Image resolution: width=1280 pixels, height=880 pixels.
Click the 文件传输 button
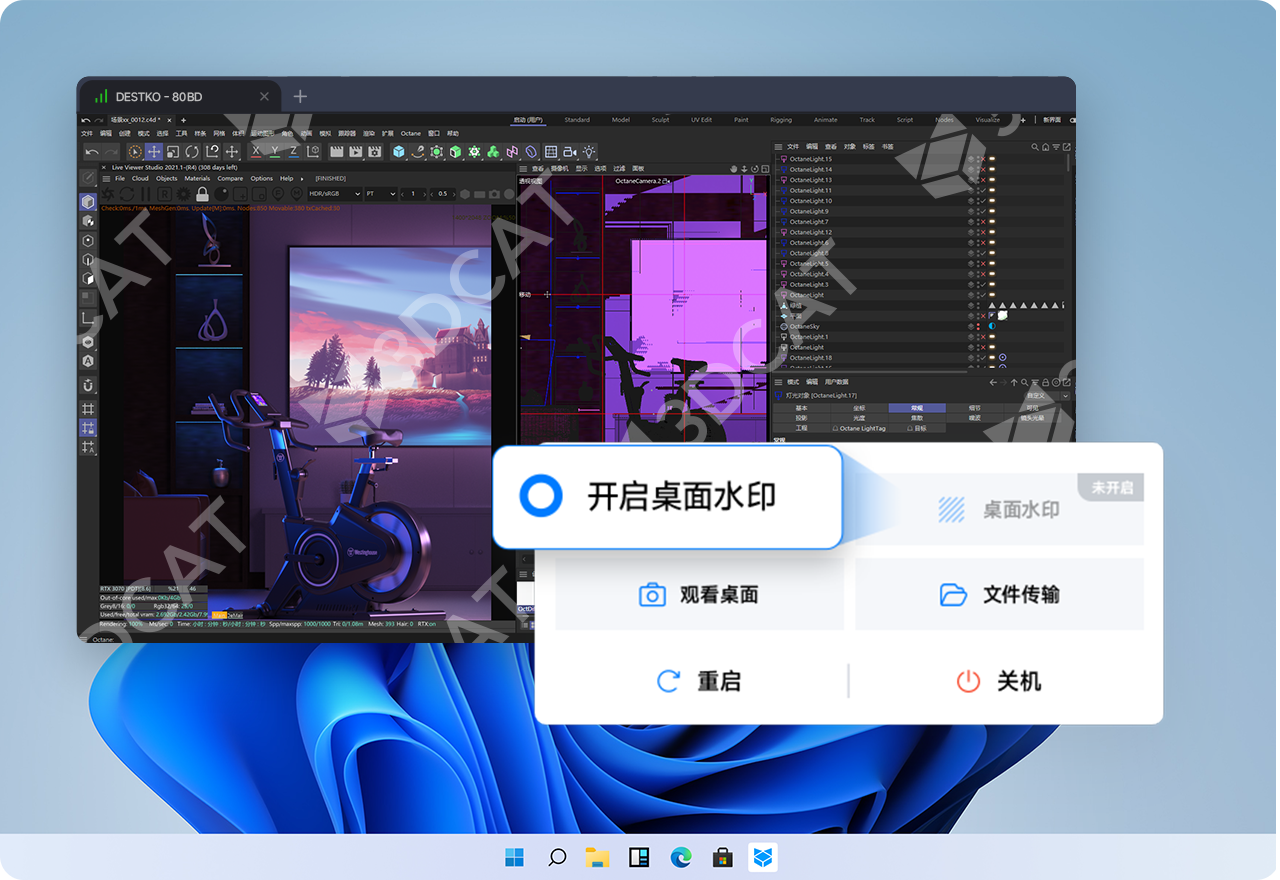tap(999, 594)
